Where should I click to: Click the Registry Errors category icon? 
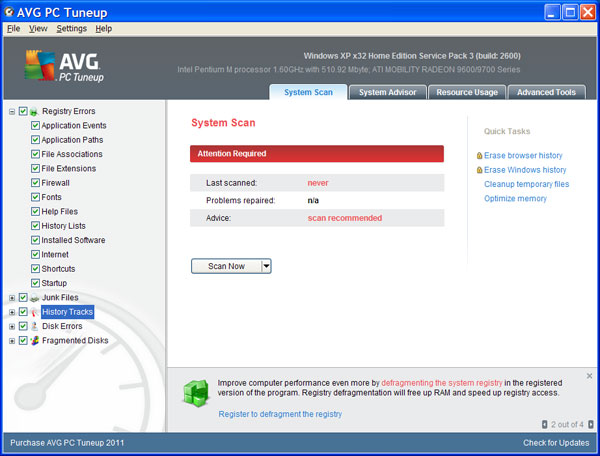[x=34, y=112]
